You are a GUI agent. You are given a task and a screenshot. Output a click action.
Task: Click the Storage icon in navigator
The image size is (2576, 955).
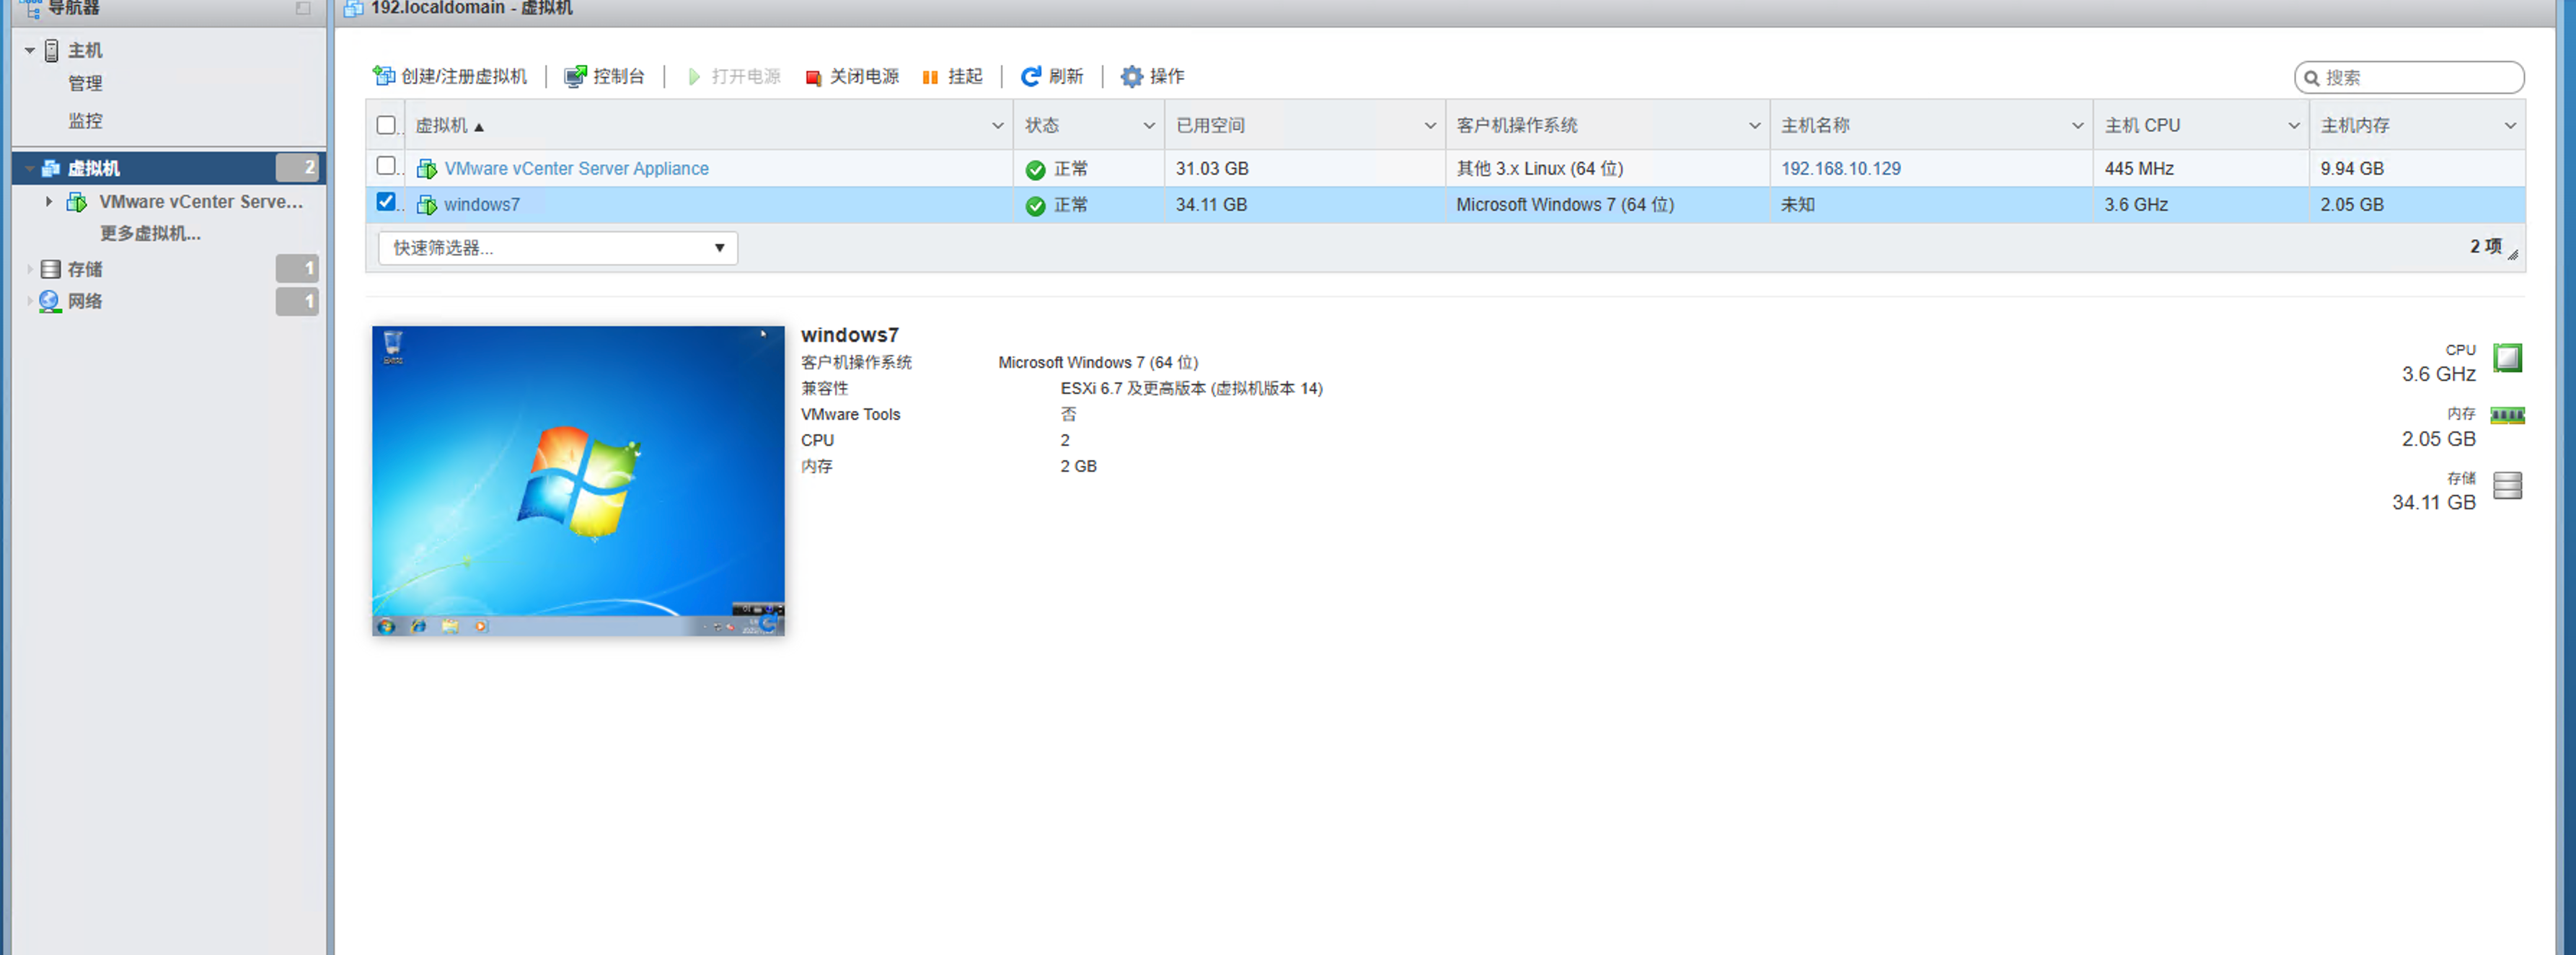(50, 269)
